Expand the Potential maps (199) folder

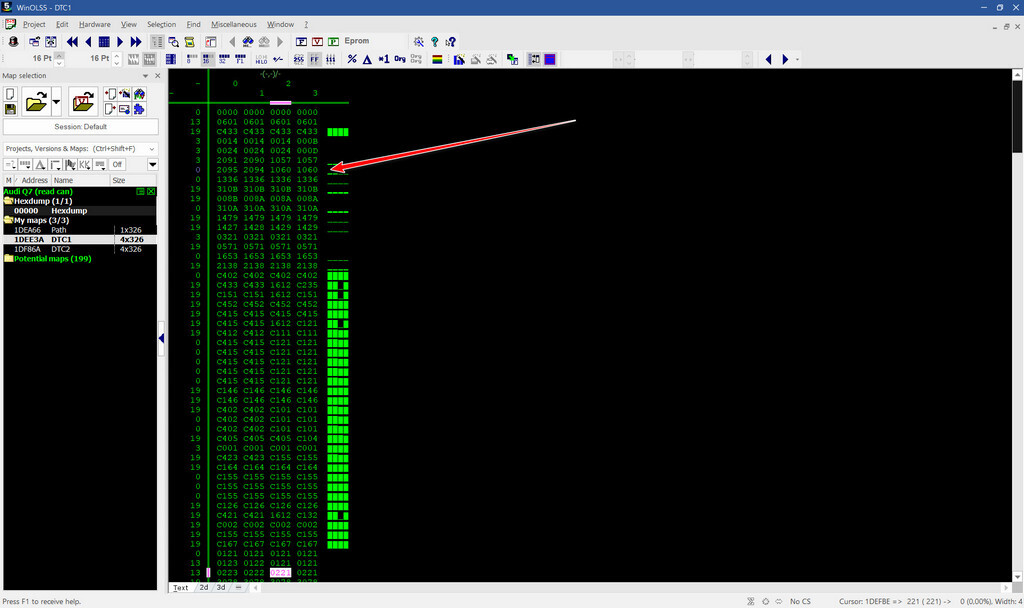tap(8, 259)
